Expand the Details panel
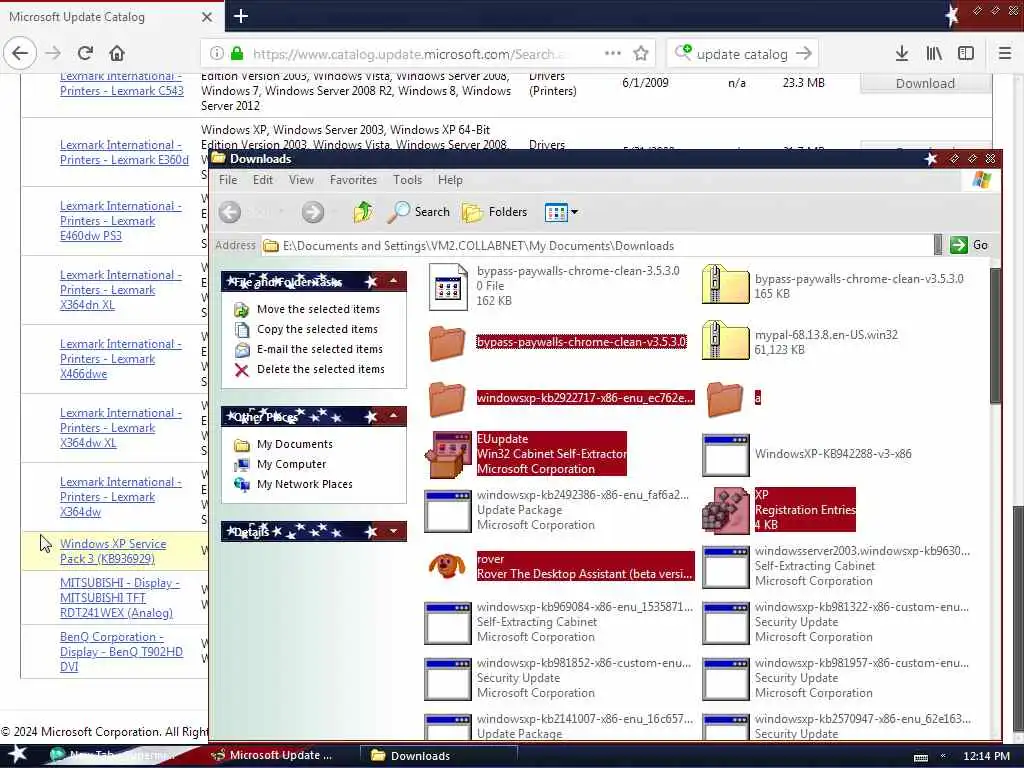Image resolution: width=1024 pixels, height=768 pixels. [x=394, y=531]
